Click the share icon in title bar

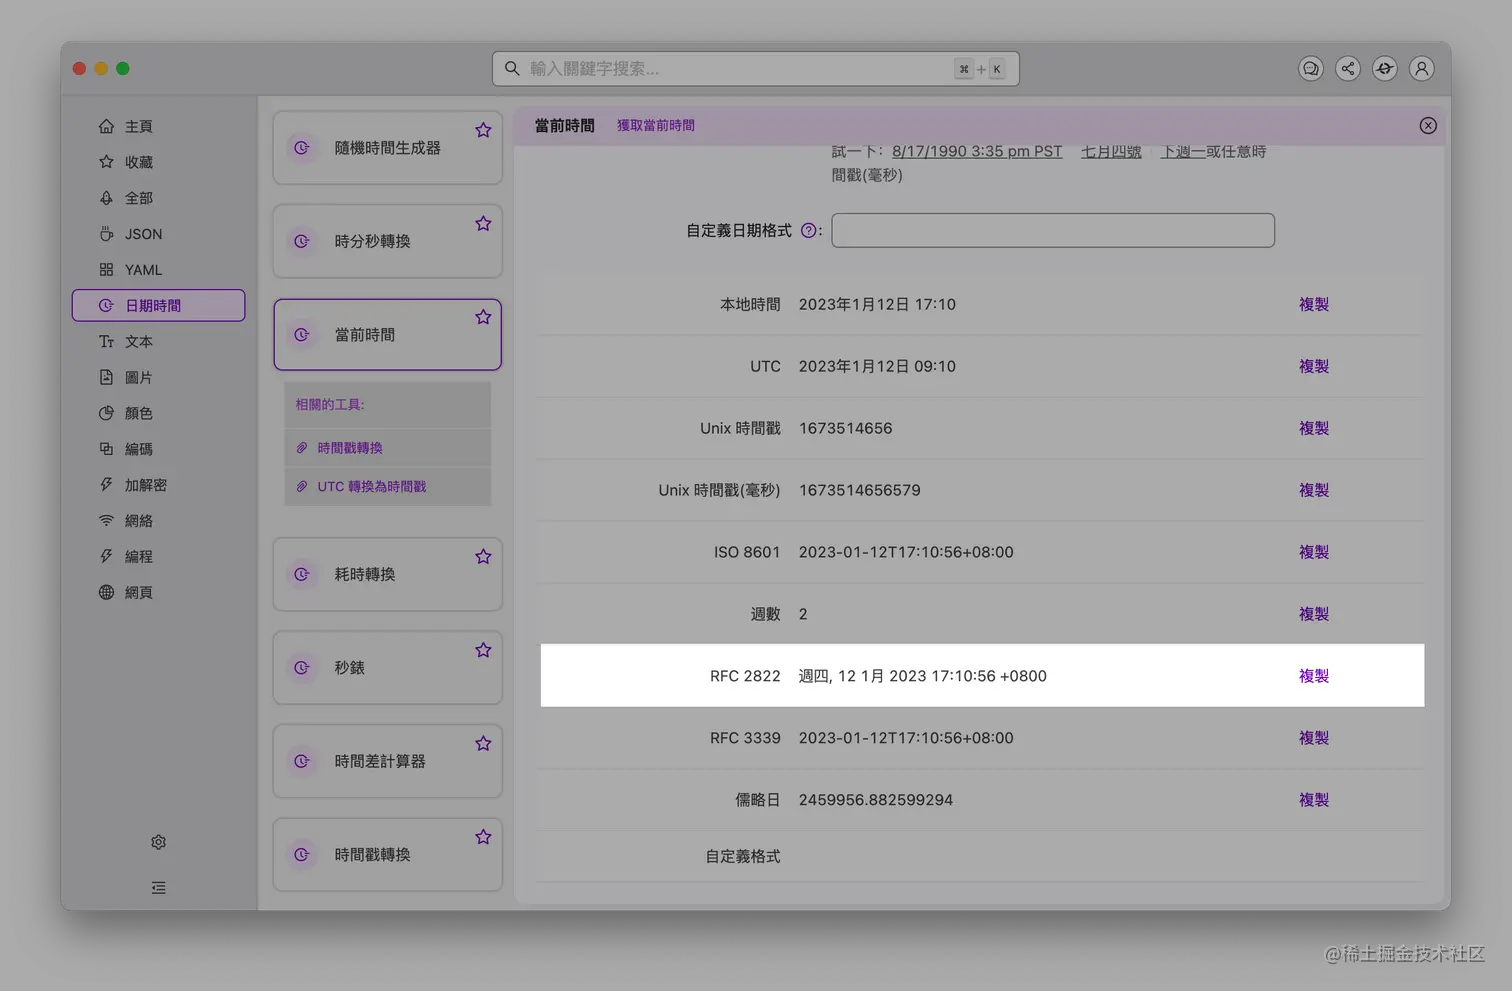pyautogui.click(x=1347, y=68)
